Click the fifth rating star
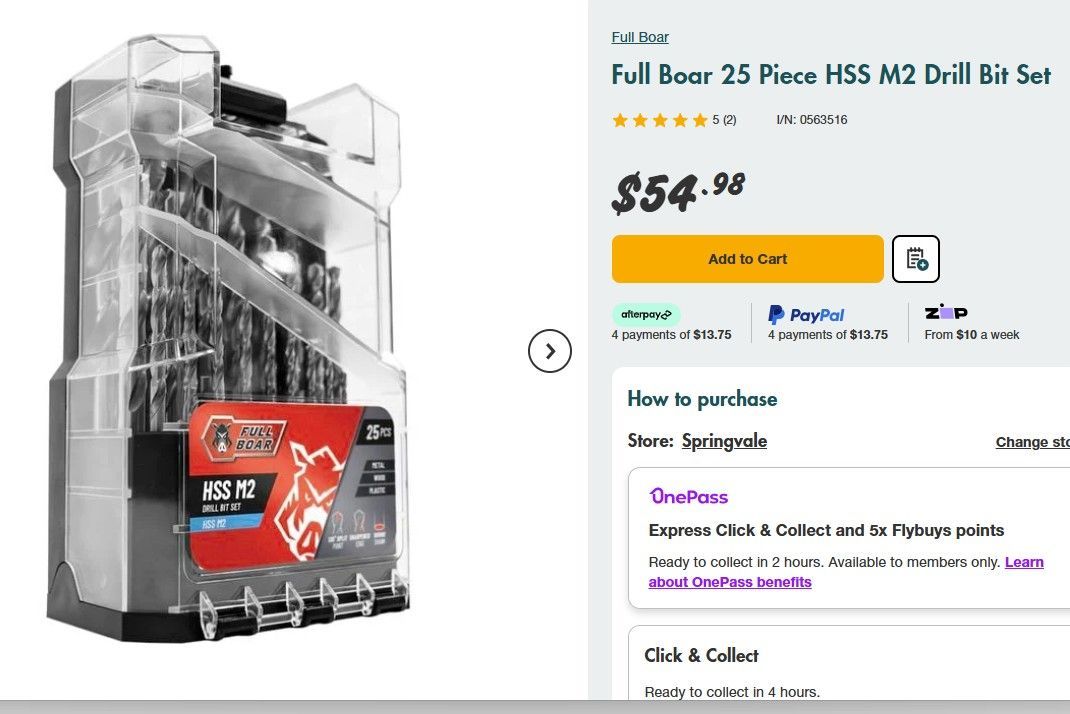Viewport: 1070px width, 714px height. coord(701,120)
